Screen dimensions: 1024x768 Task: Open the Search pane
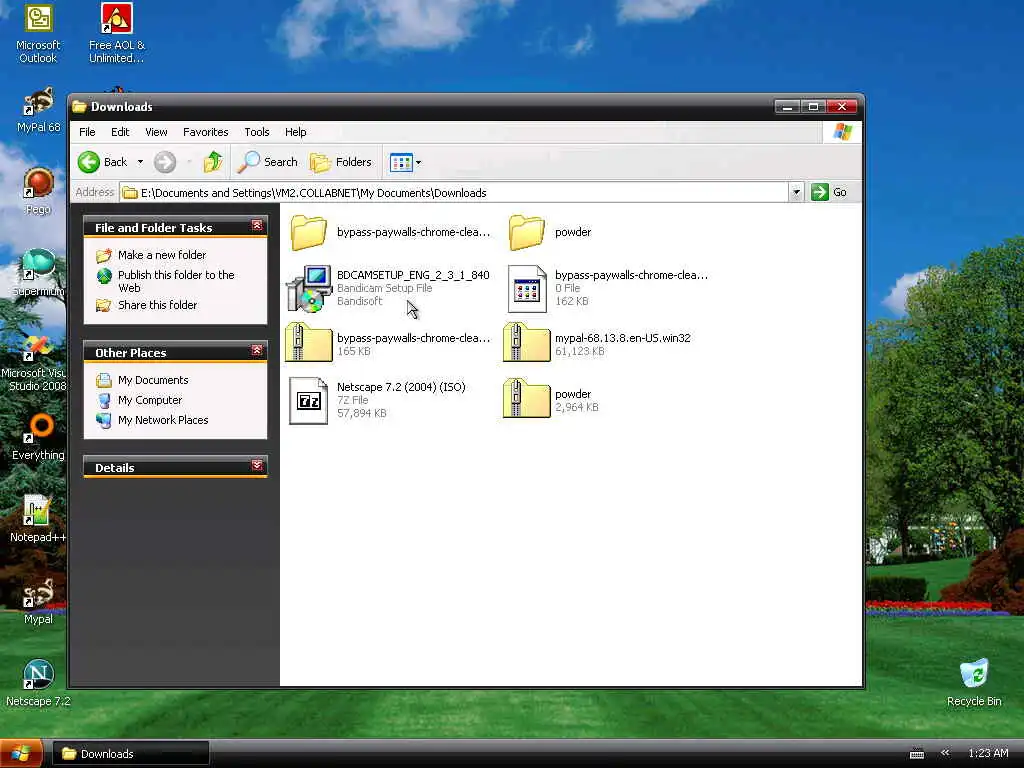(267, 162)
